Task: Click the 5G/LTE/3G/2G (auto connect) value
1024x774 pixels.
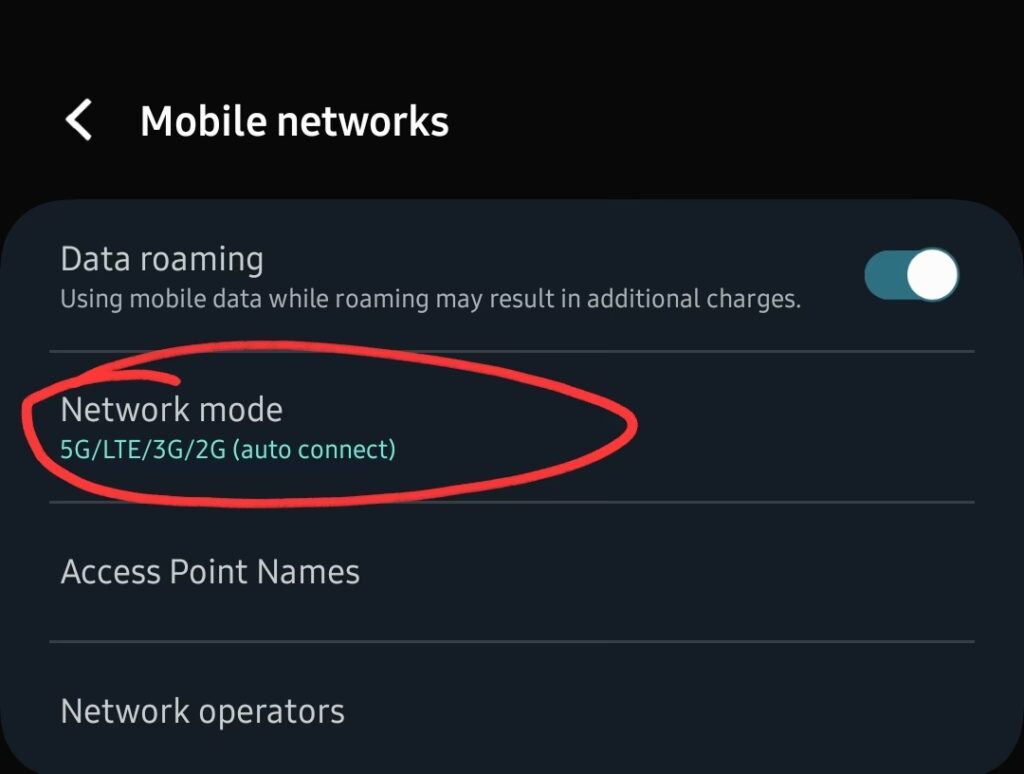Action: (x=228, y=450)
